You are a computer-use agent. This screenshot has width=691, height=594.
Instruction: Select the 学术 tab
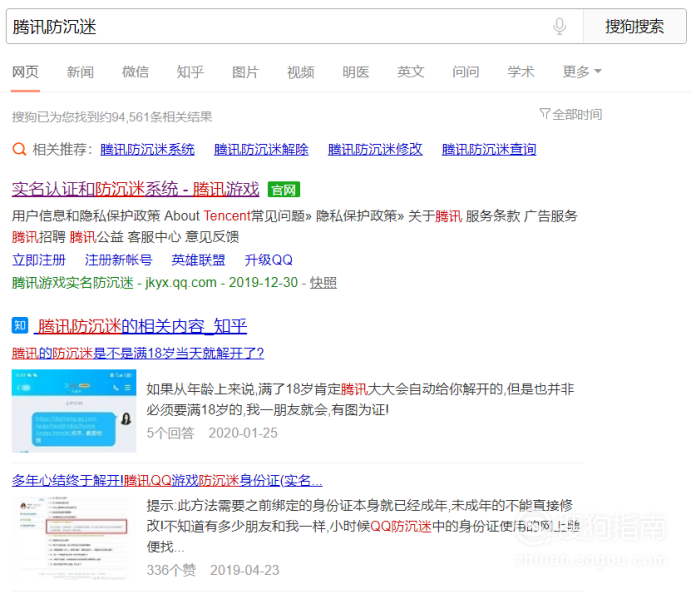click(521, 72)
